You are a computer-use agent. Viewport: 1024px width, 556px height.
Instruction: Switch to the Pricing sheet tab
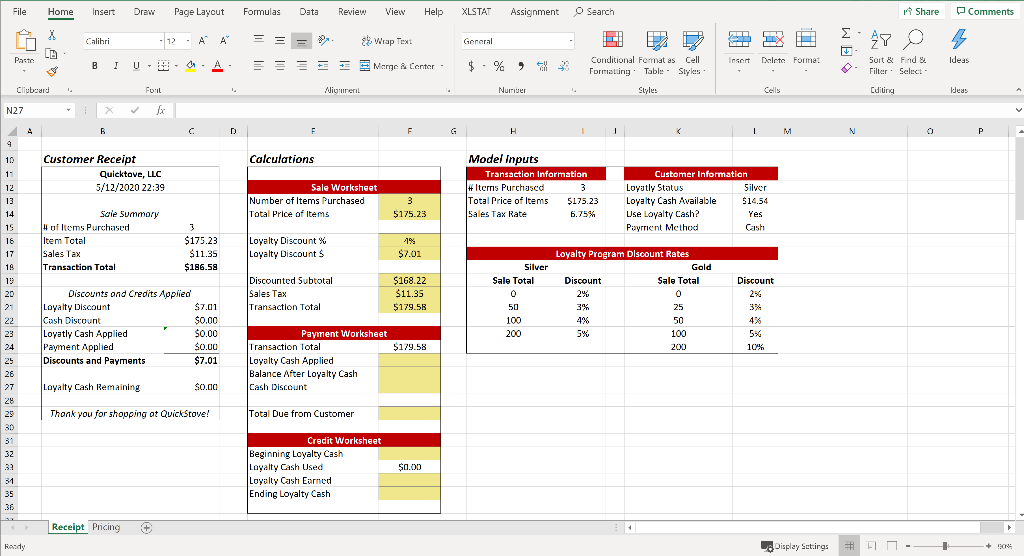tap(106, 527)
